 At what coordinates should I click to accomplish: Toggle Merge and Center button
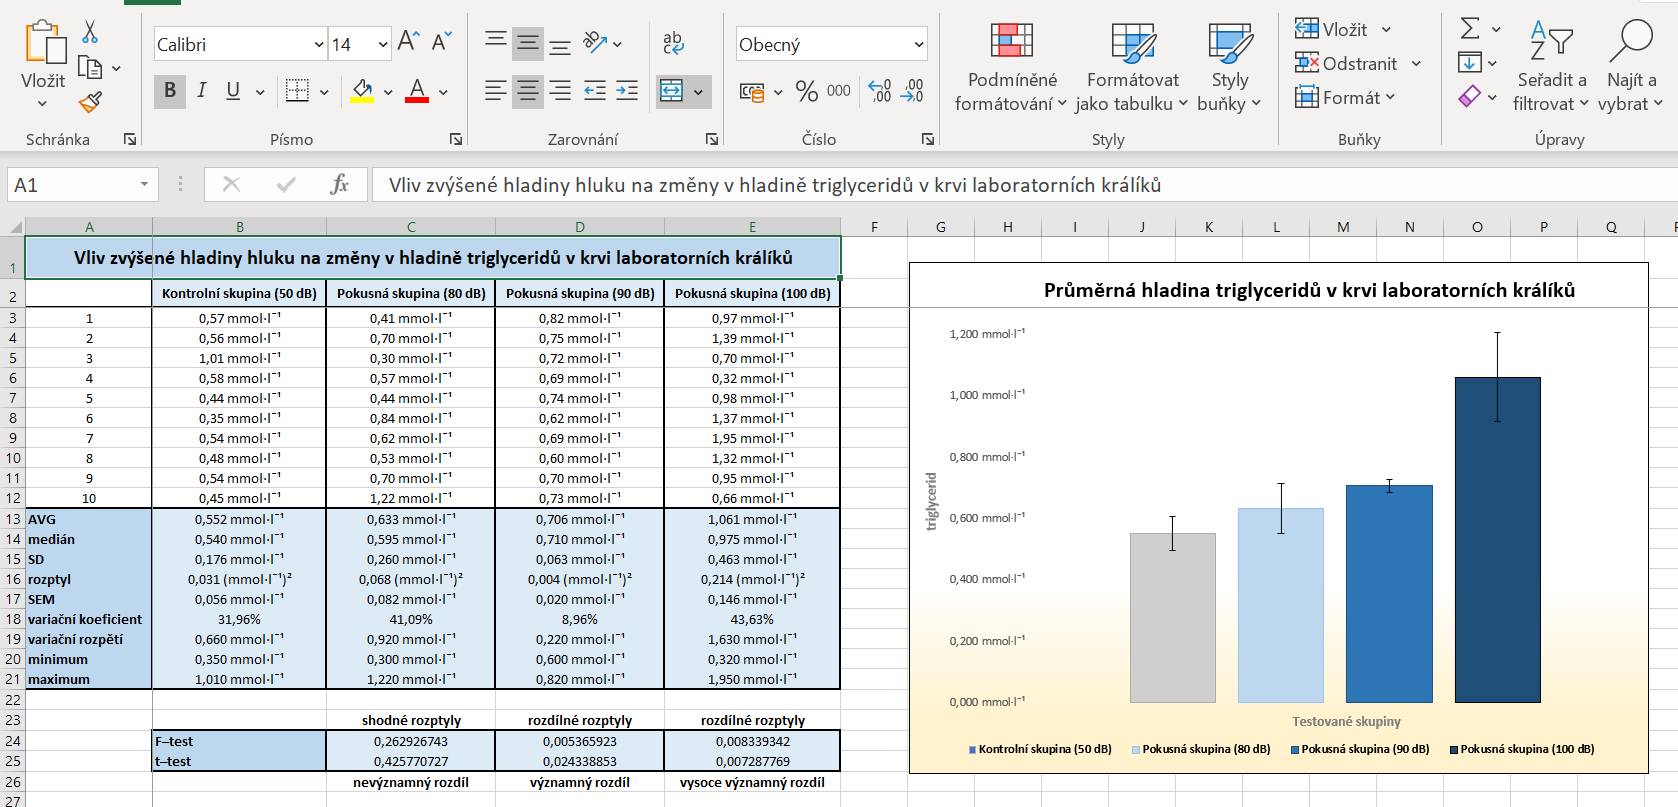671,91
